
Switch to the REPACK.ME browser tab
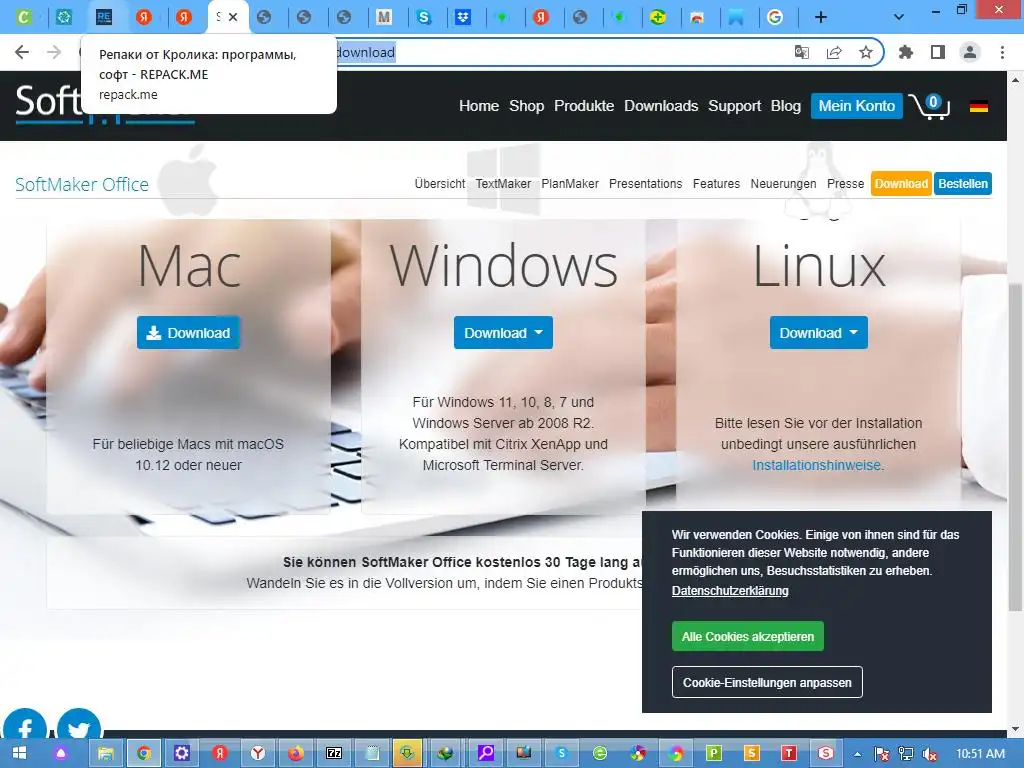pyautogui.click(x=104, y=17)
